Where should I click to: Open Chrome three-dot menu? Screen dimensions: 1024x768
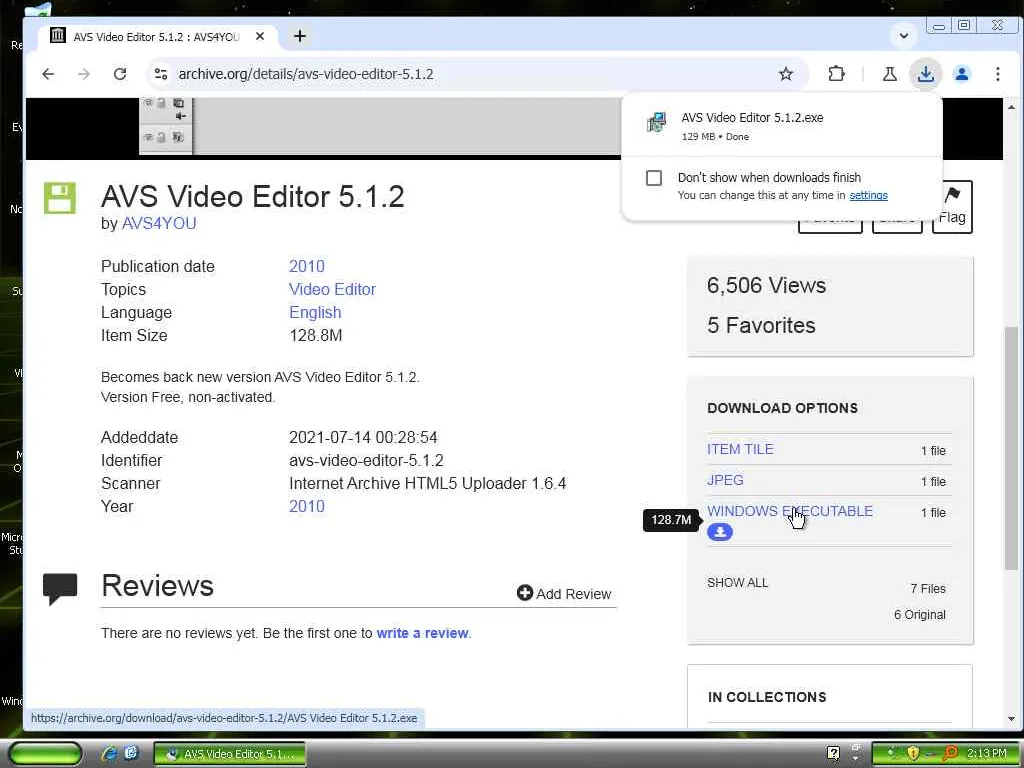tap(997, 74)
